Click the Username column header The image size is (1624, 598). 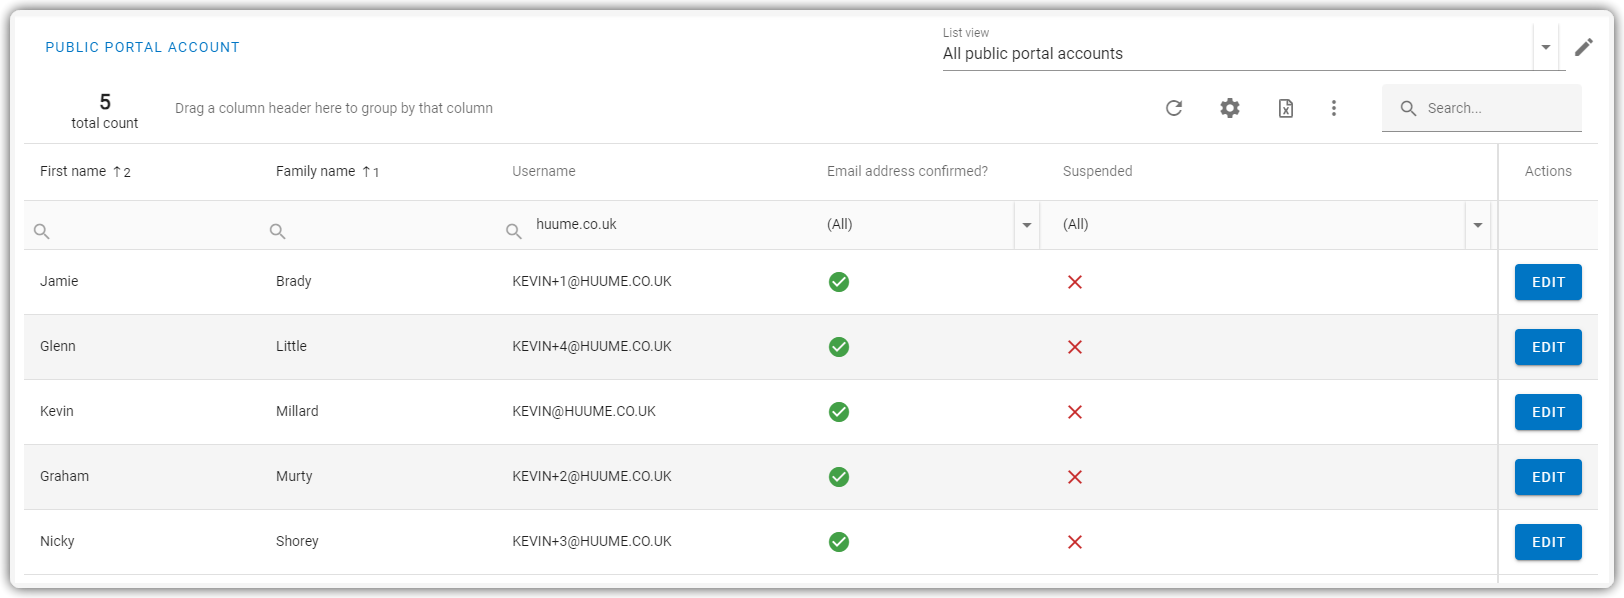click(544, 171)
